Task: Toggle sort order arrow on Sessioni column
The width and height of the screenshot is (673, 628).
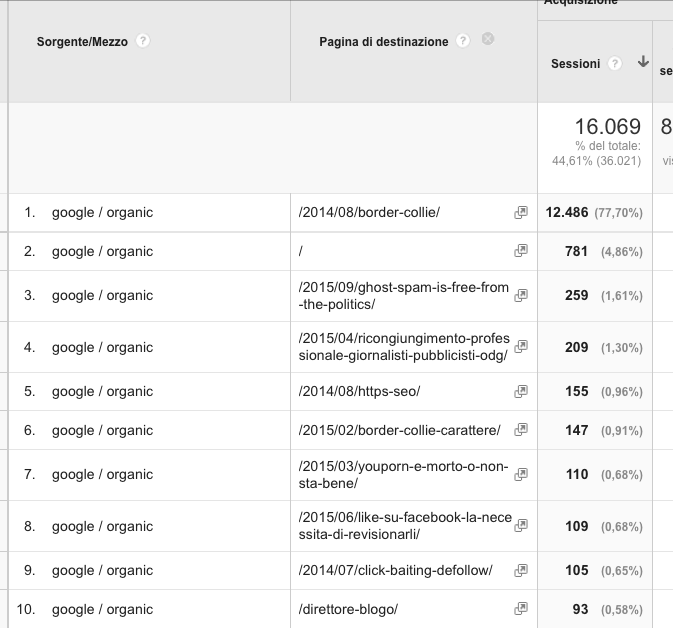Action: click(643, 62)
